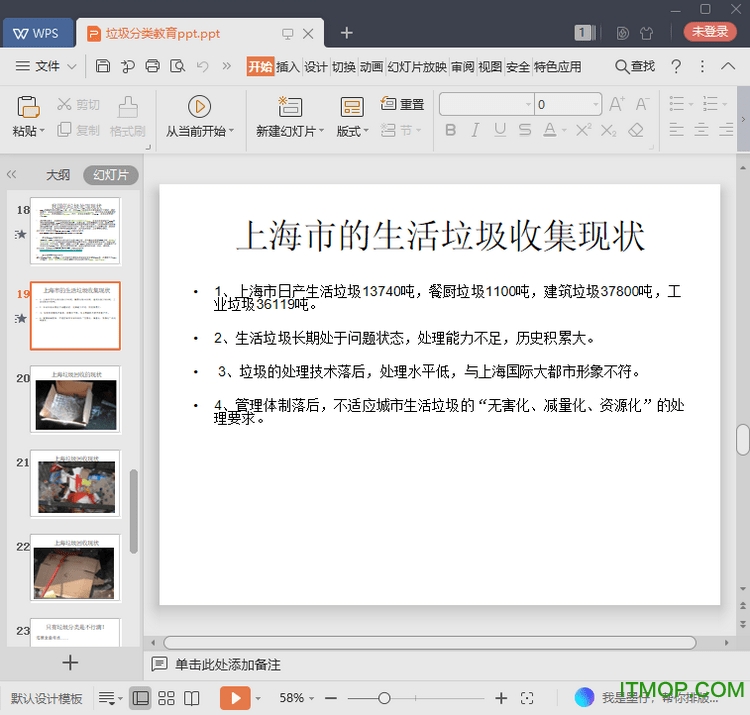Image resolution: width=750 pixels, height=715 pixels.
Task: Click the notes icon below the slide
Action: click(159, 664)
